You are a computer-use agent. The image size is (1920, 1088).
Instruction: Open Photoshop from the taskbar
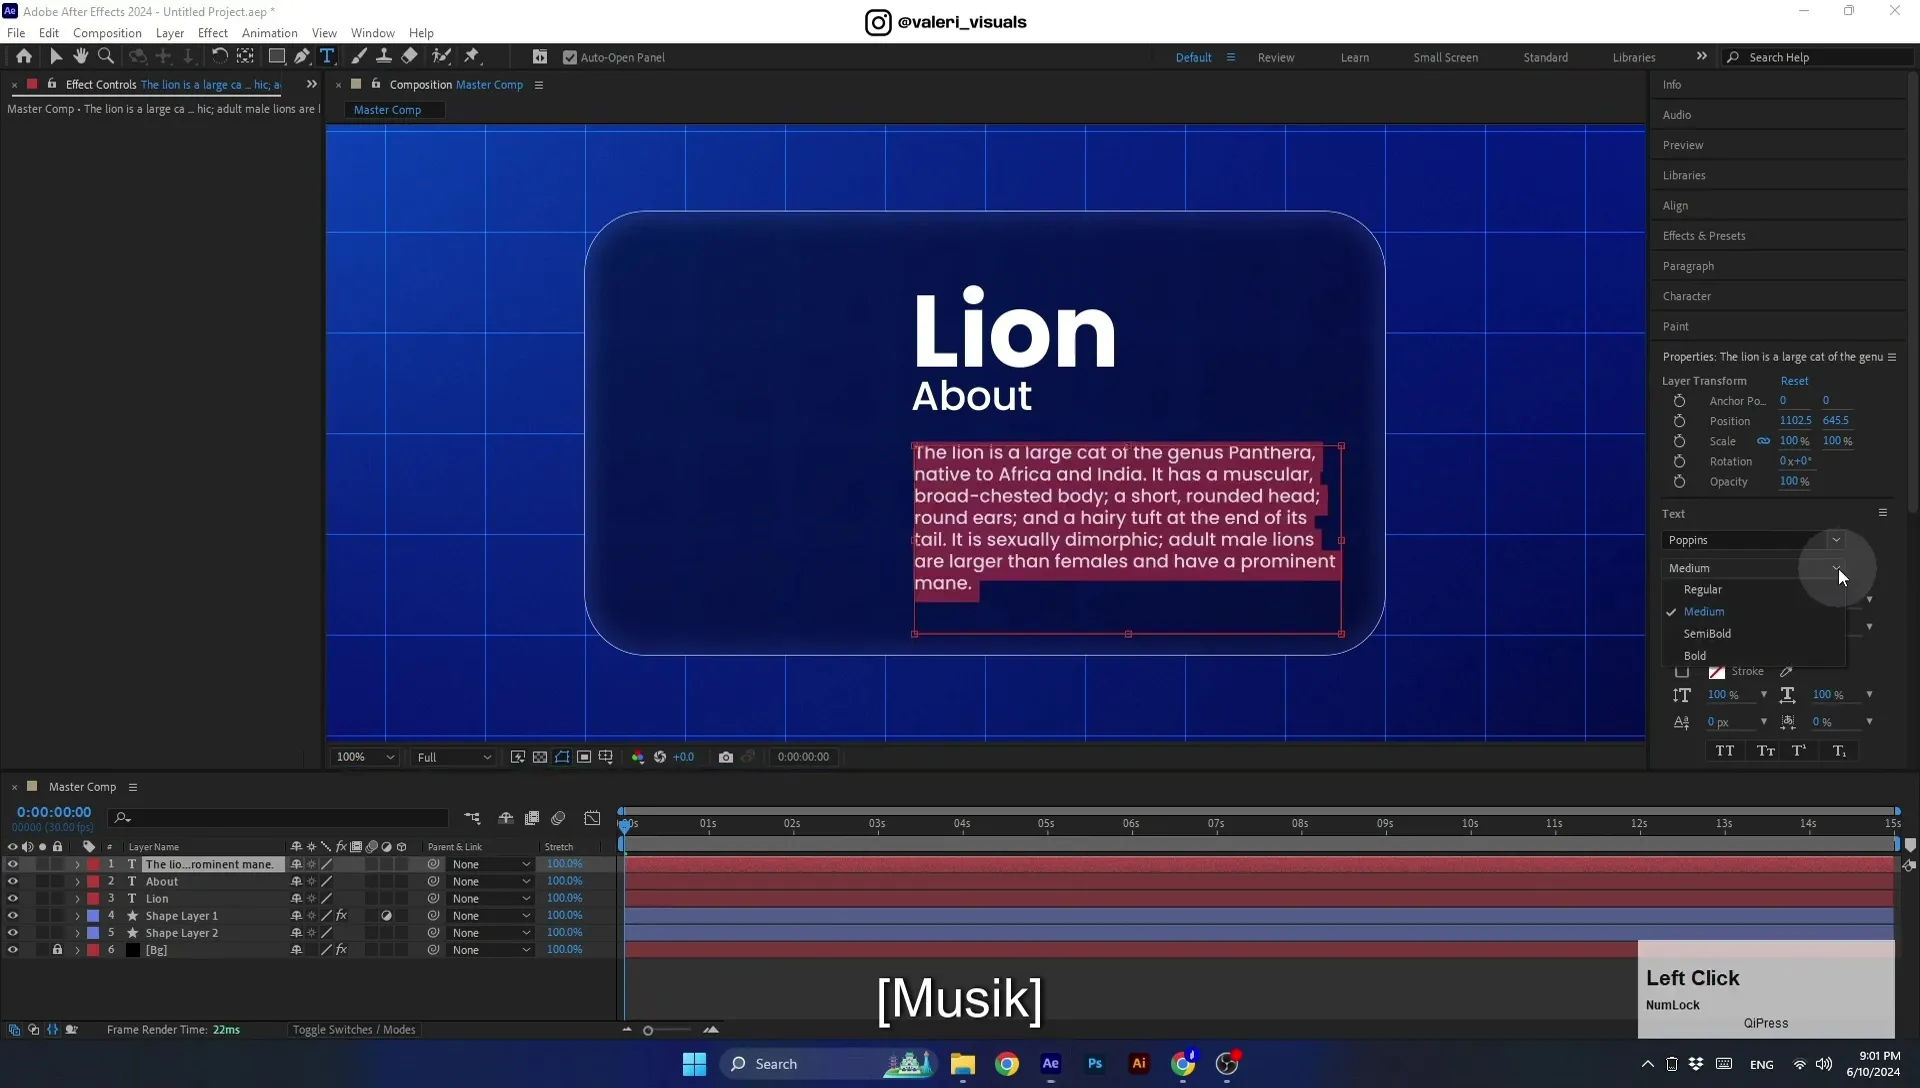tap(1095, 1064)
